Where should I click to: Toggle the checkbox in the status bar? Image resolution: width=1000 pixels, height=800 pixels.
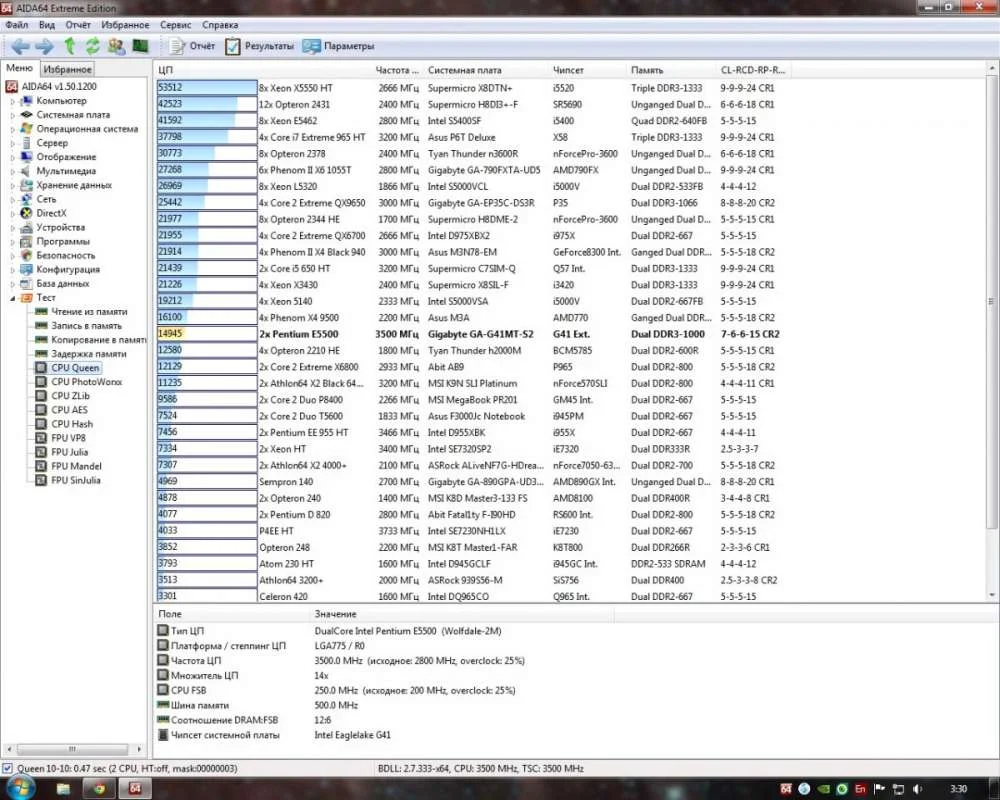8,768
